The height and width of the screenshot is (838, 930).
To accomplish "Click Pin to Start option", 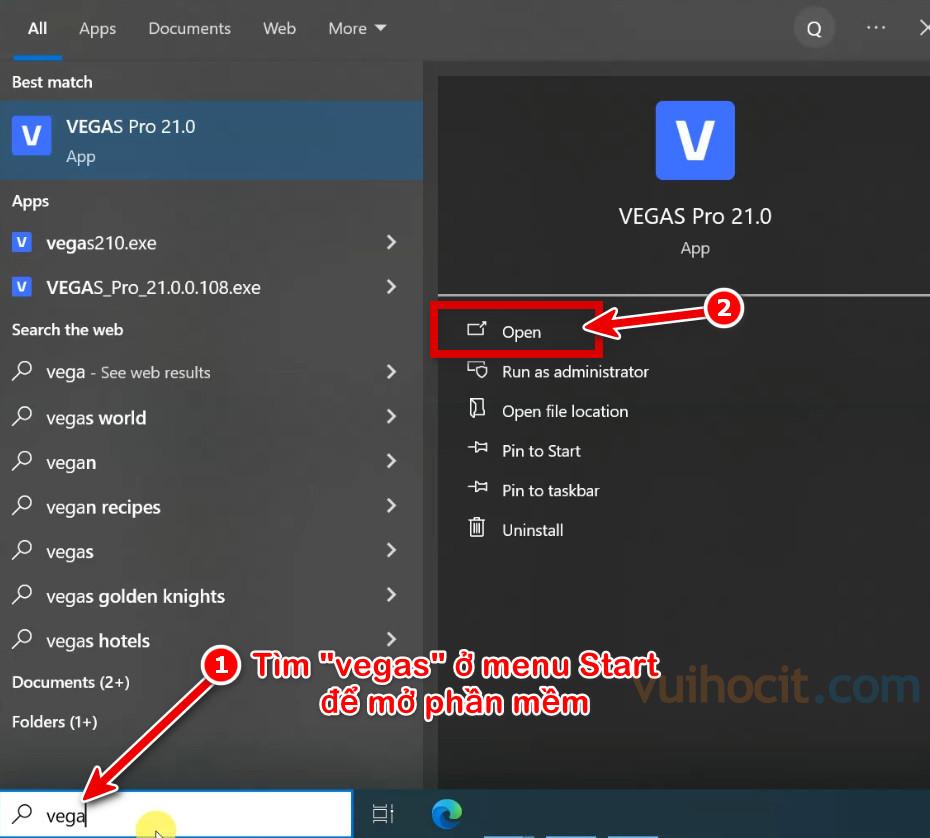I will point(540,451).
